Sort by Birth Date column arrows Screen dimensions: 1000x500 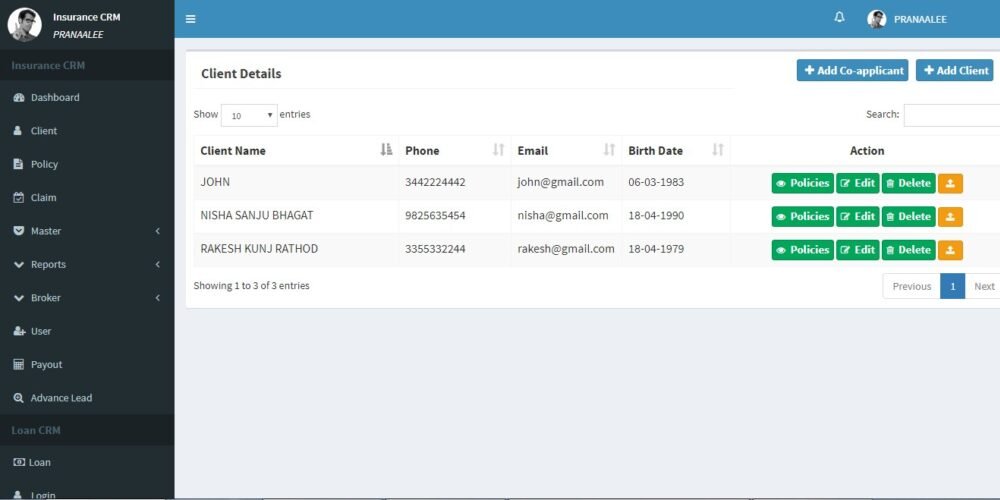(717, 150)
